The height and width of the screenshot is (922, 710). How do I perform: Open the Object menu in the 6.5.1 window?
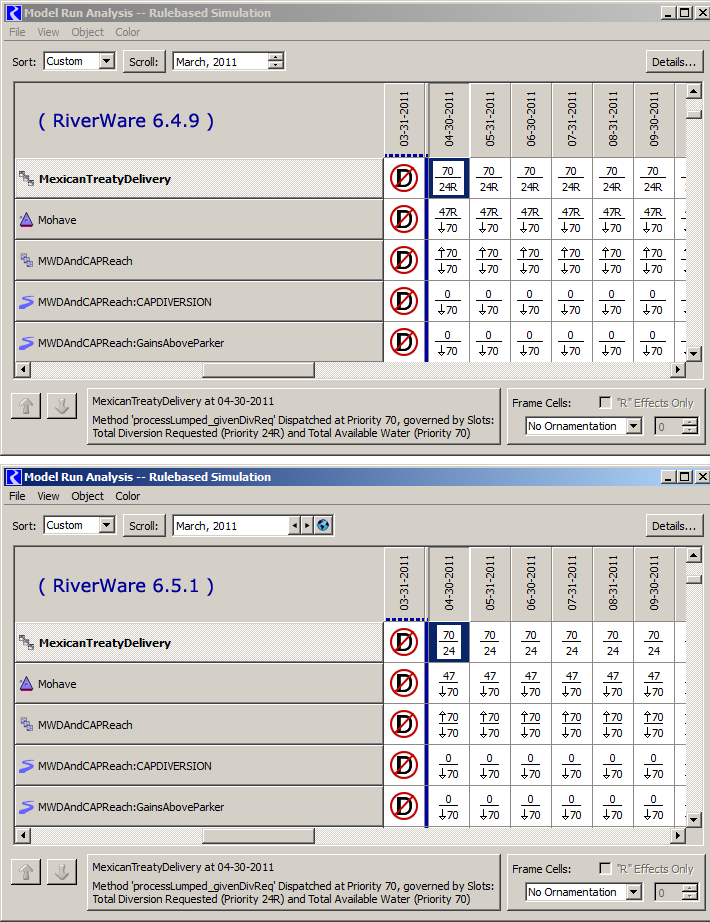coord(87,496)
